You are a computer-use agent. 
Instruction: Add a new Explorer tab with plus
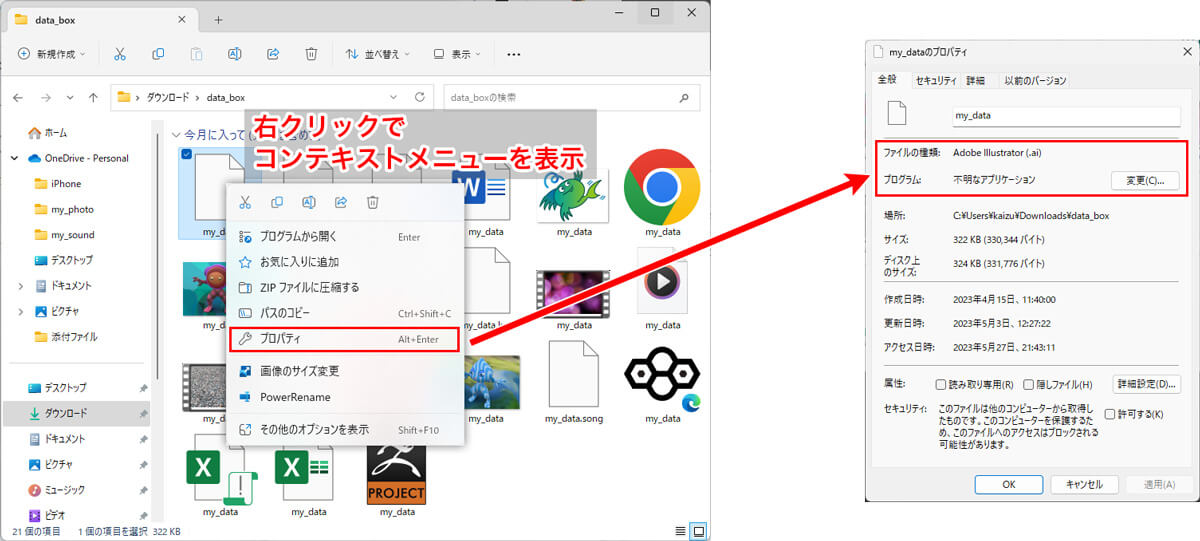[x=218, y=19]
